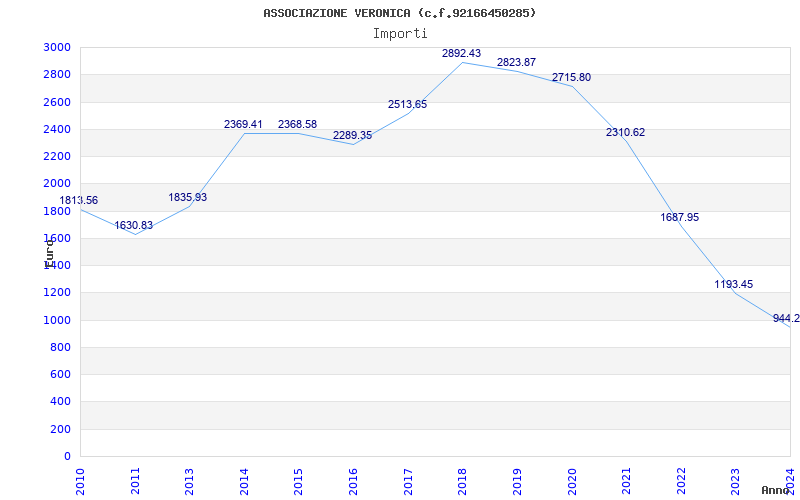Click x-axis year 2019
This screenshot has height=500, width=800.
tap(517, 482)
